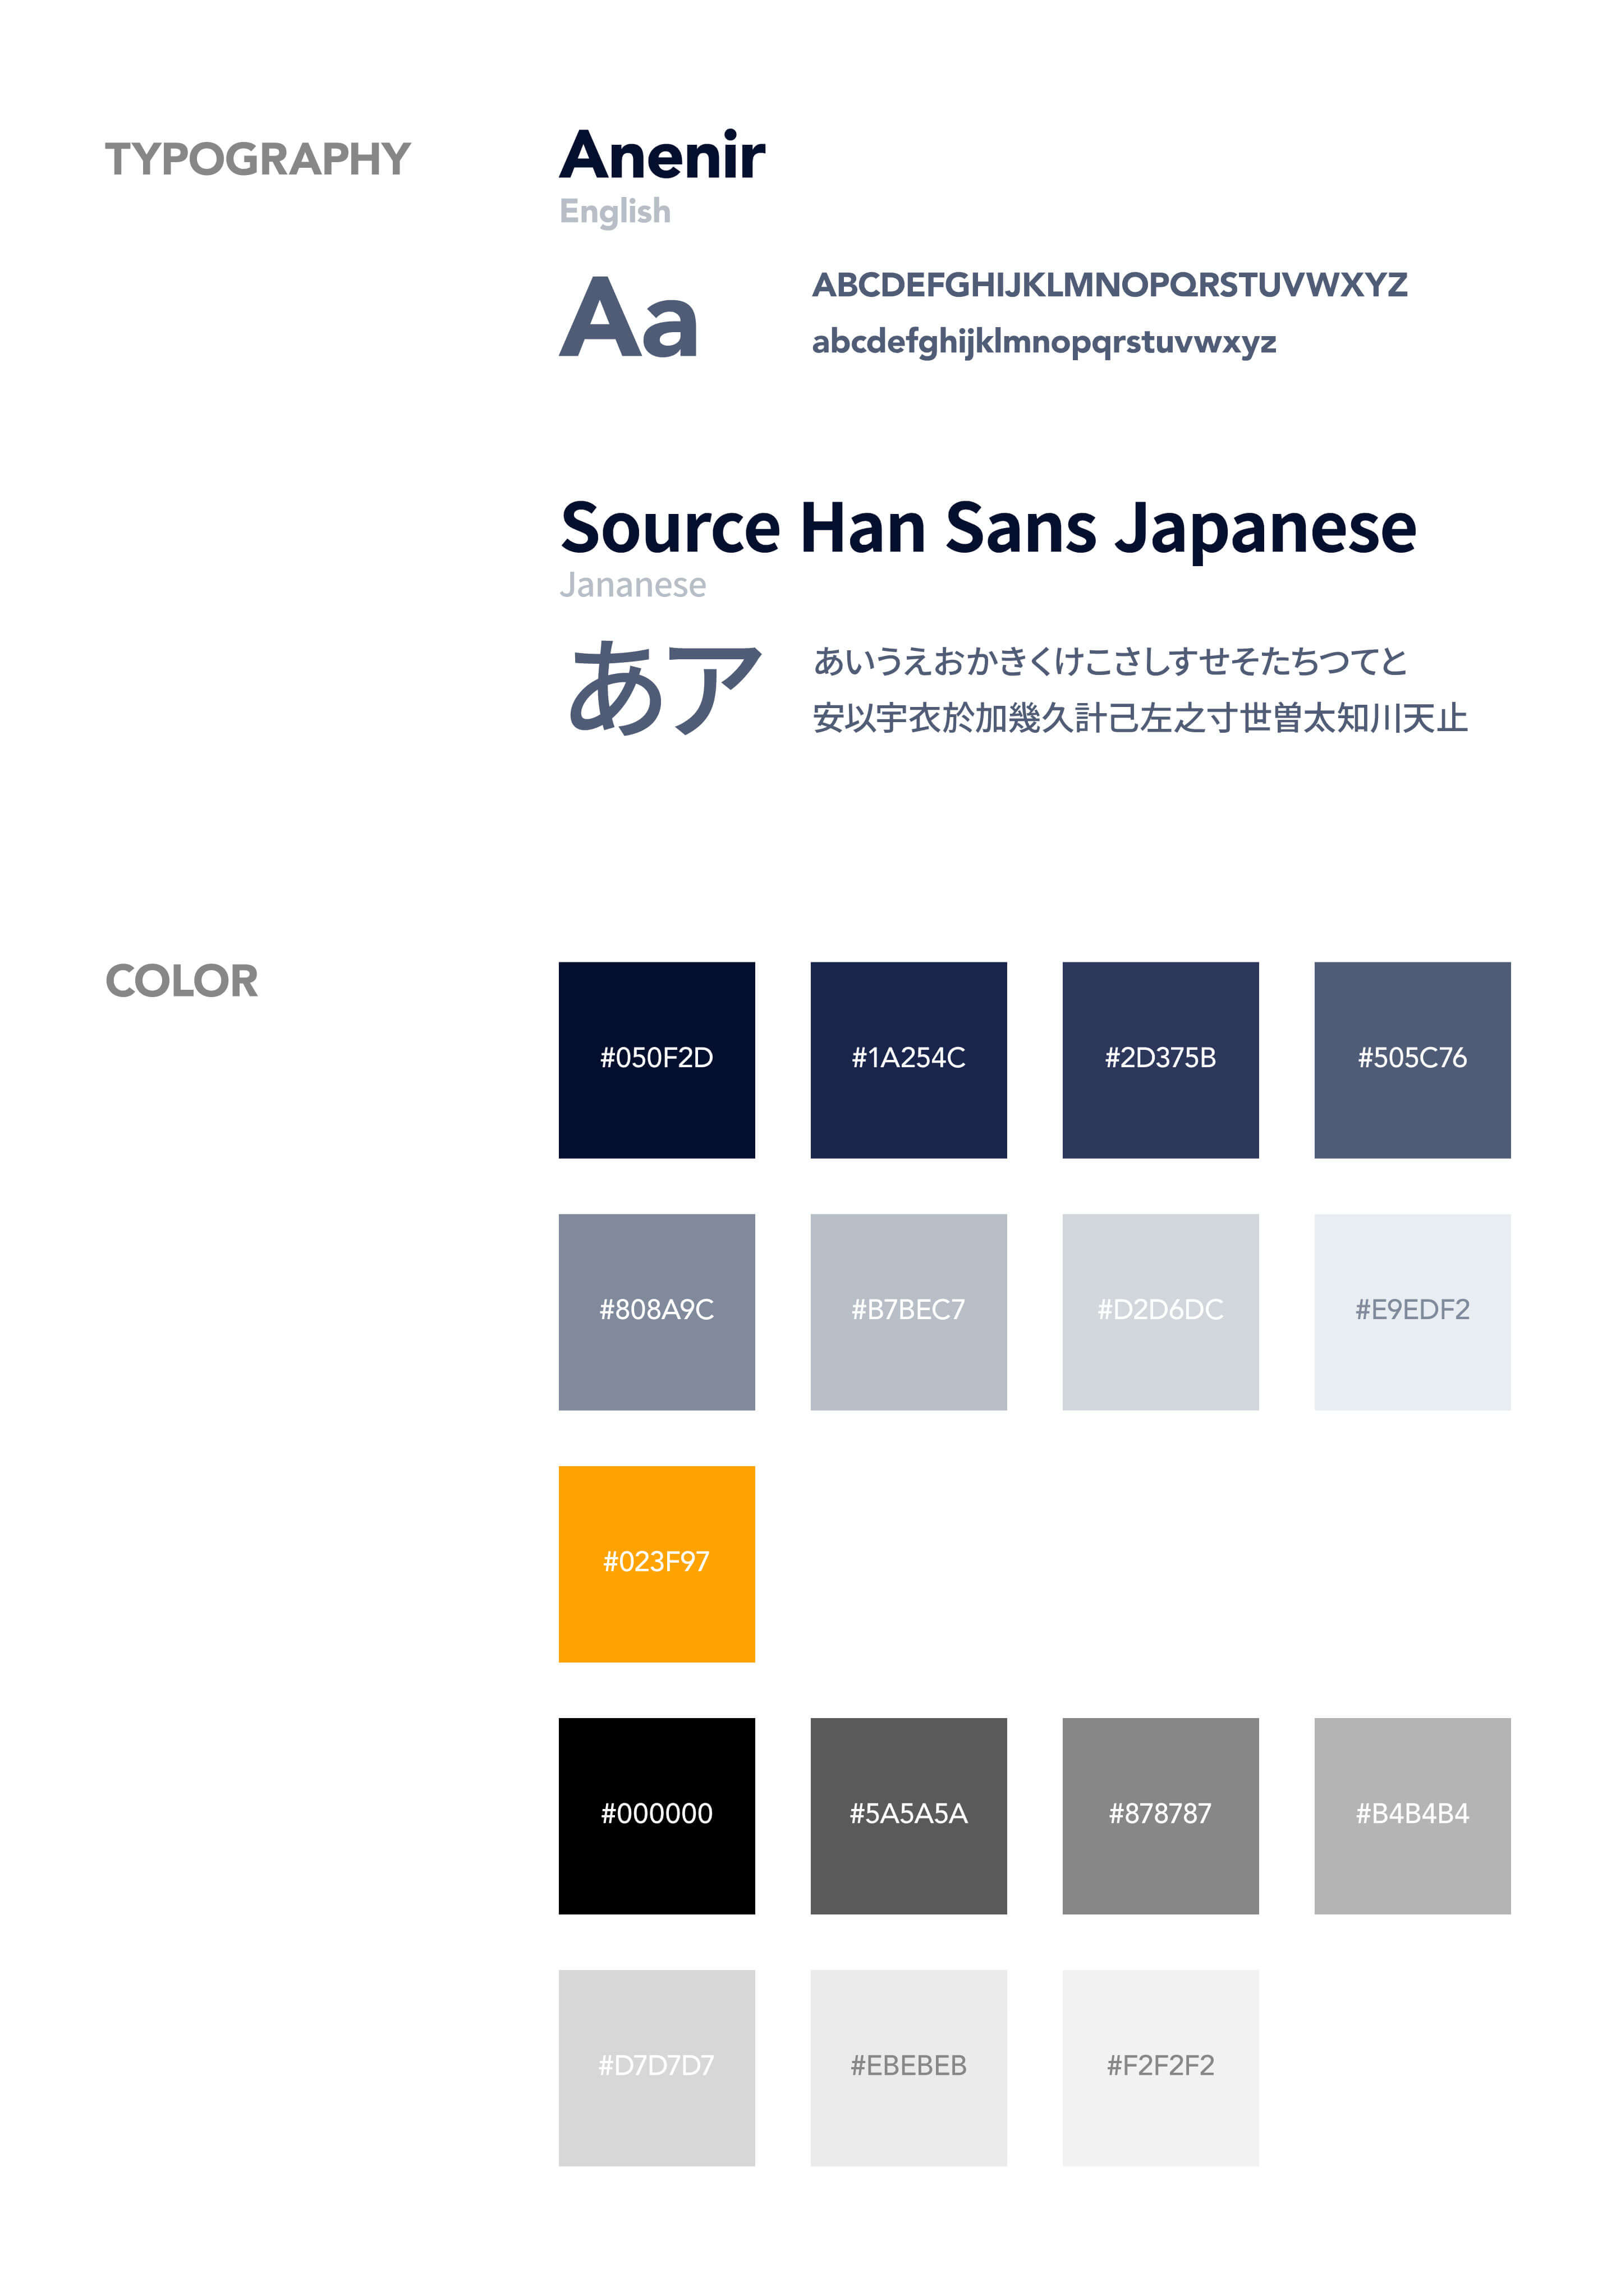This screenshot has width=1616, height=2296.
Task: Click the TYPOGRAPHY section heading
Action: 258,159
